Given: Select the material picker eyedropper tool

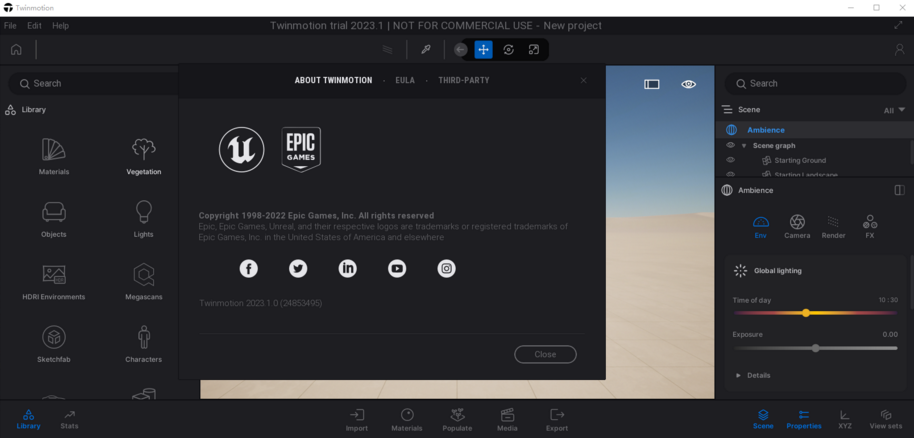Looking at the screenshot, I should (x=426, y=50).
